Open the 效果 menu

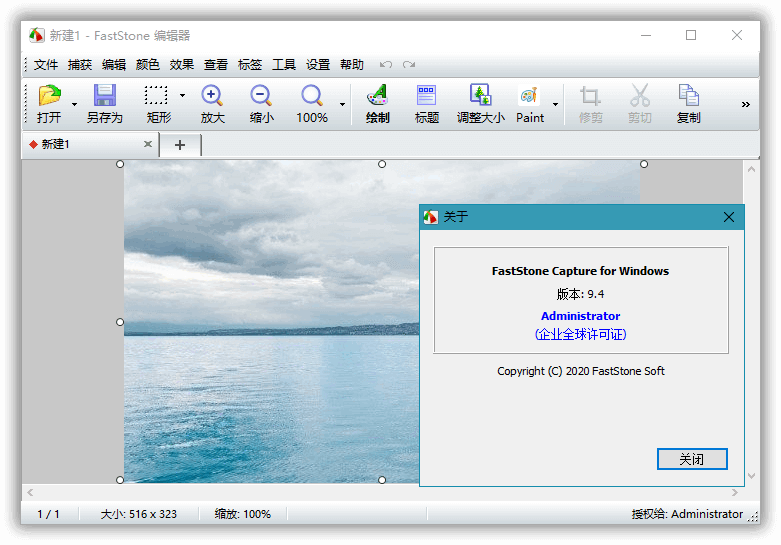pos(182,64)
